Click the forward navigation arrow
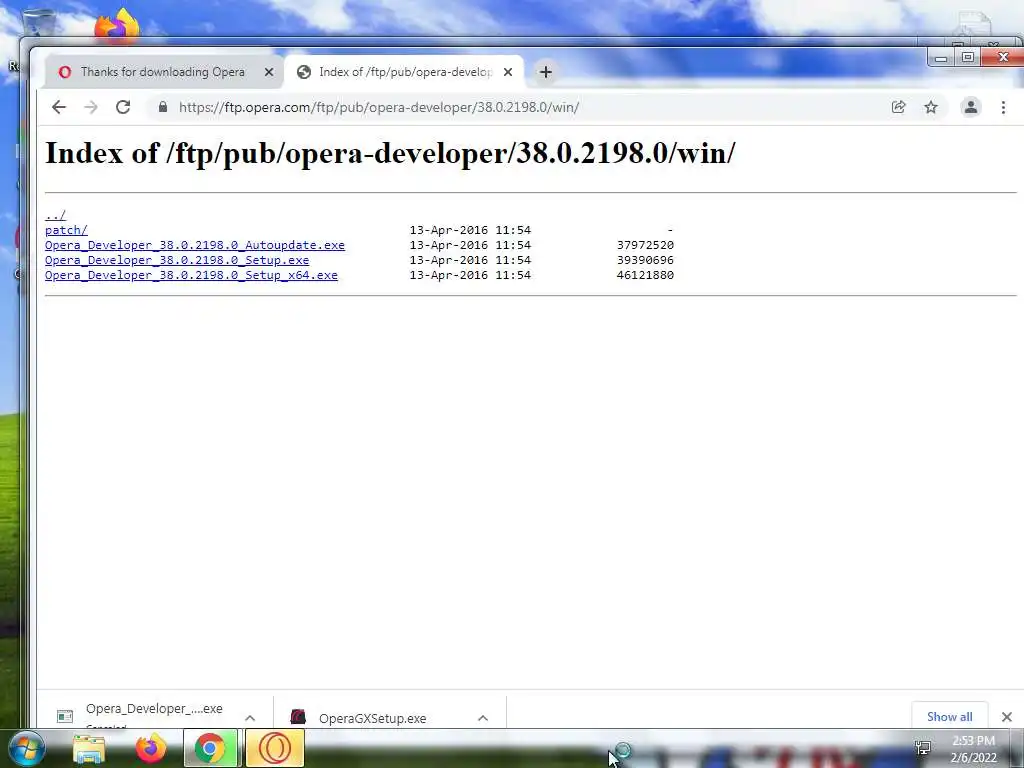 pos(91,107)
